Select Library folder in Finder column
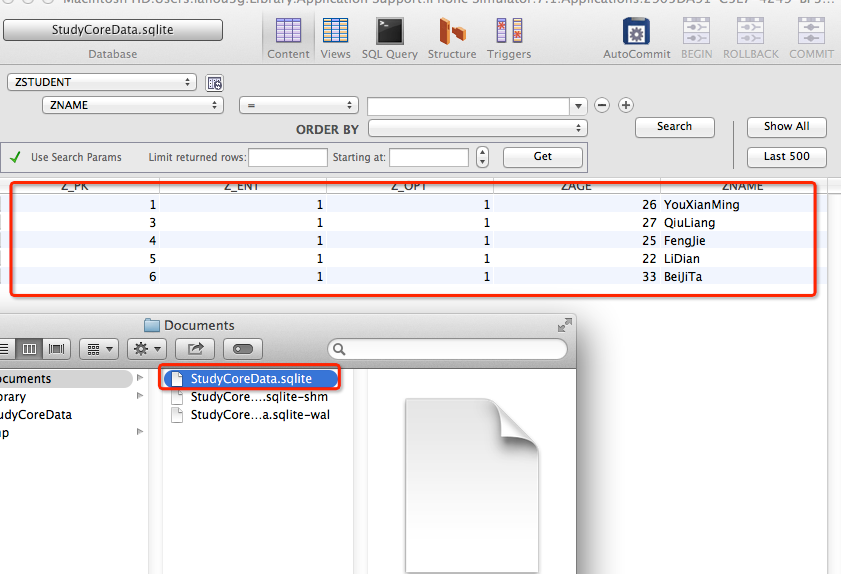The width and height of the screenshot is (841, 574). (13, 397)
